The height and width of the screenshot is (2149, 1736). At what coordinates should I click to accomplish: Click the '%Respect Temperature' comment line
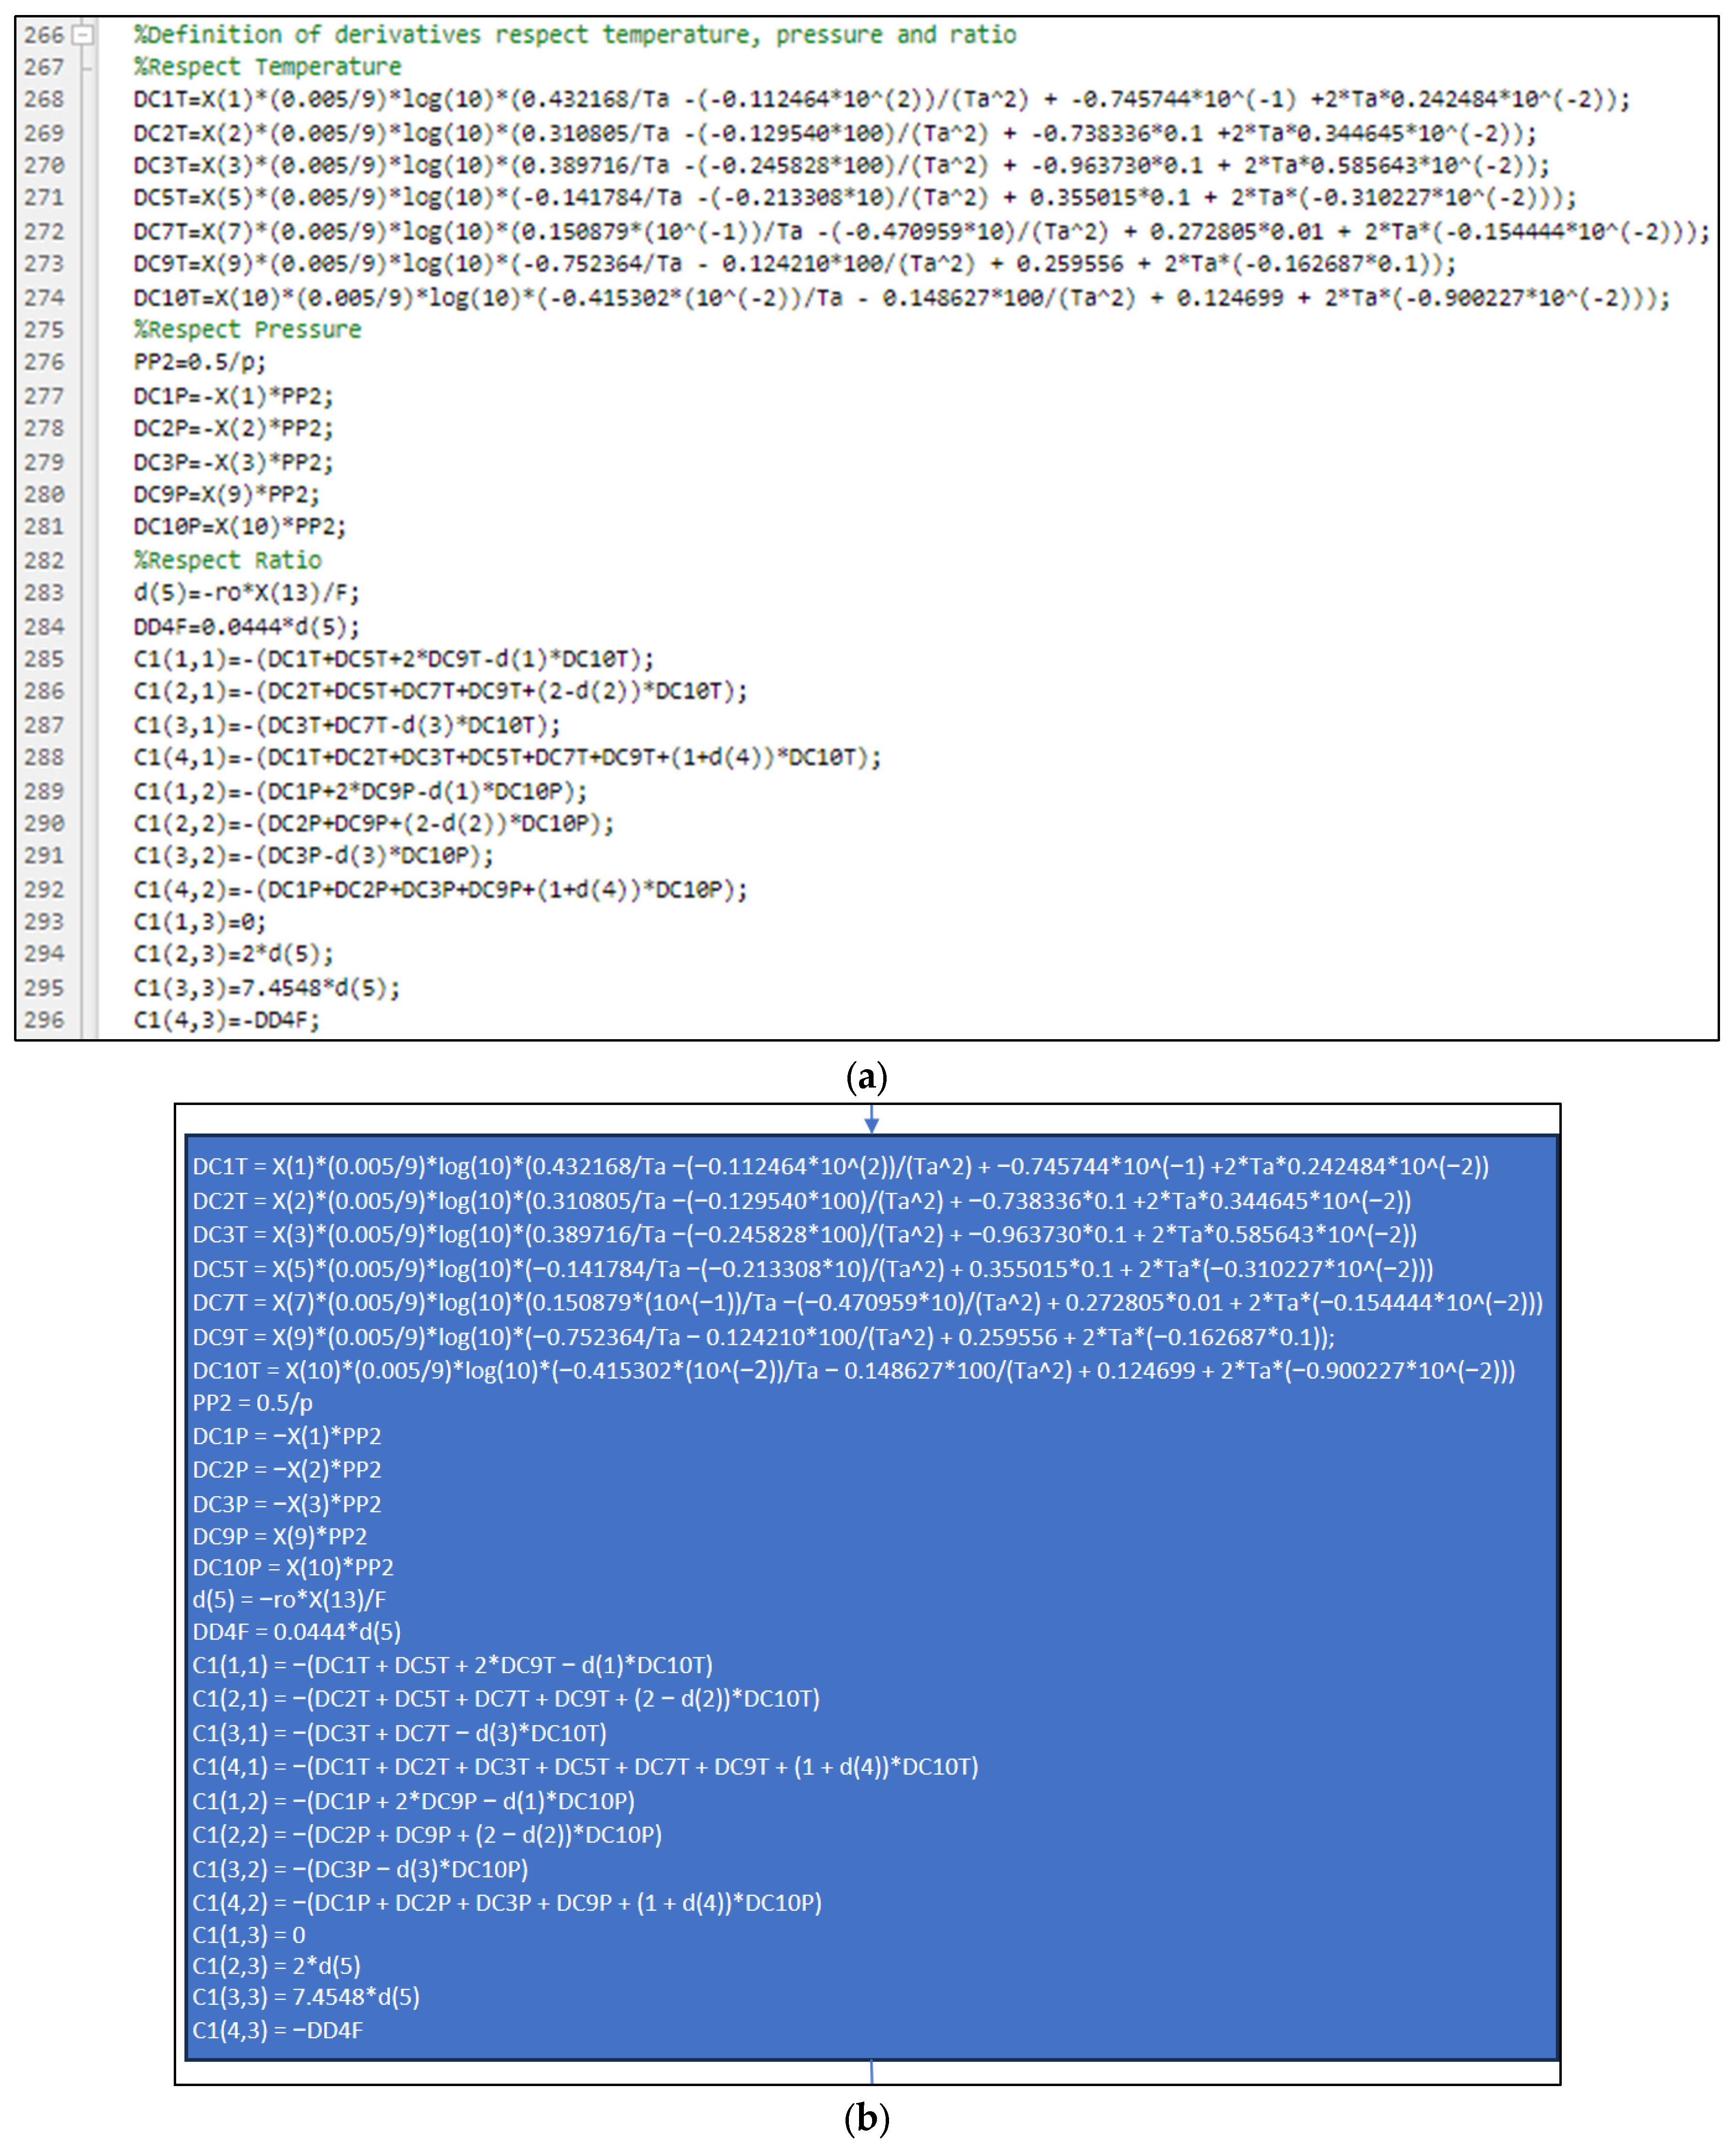click(x=267, y=67)
